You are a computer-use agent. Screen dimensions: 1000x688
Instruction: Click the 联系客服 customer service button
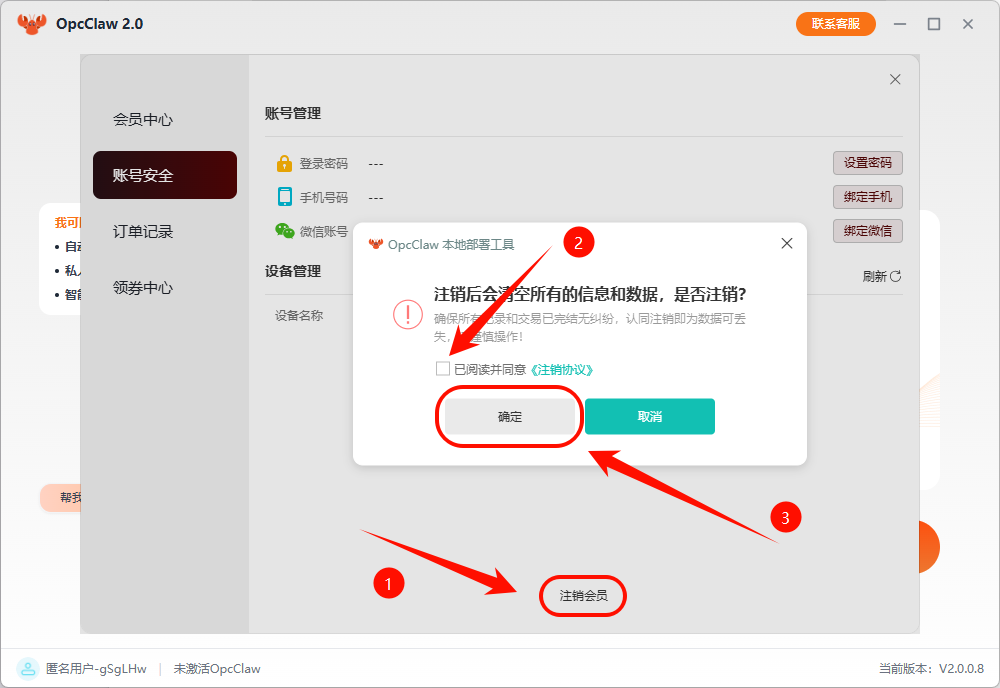coord(835,24)
